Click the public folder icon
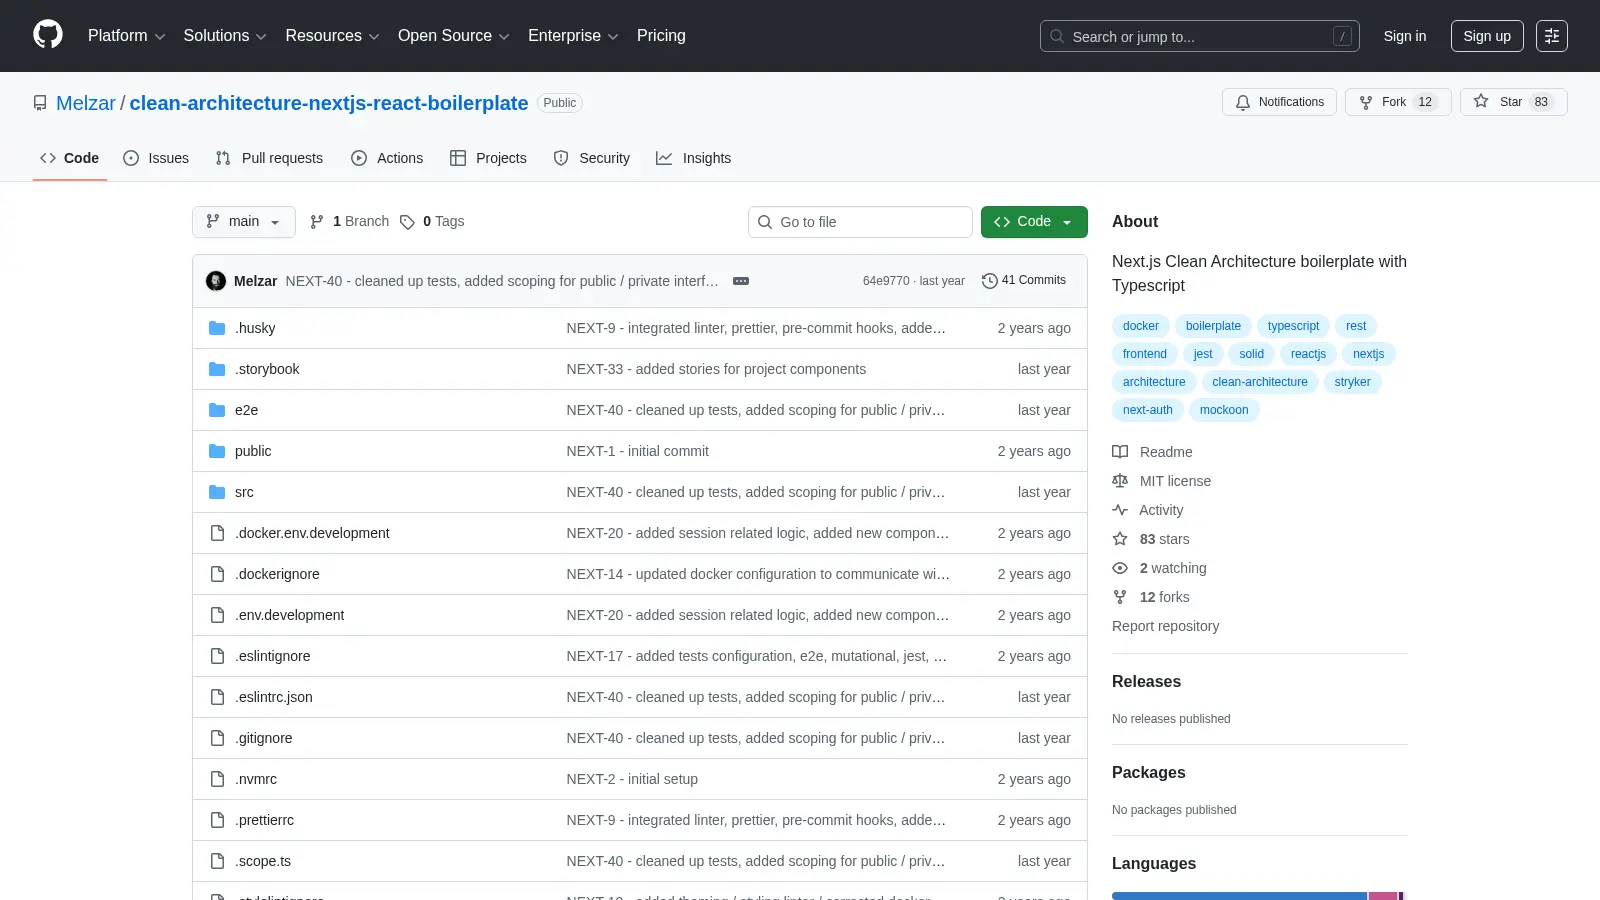 [217, 451]
